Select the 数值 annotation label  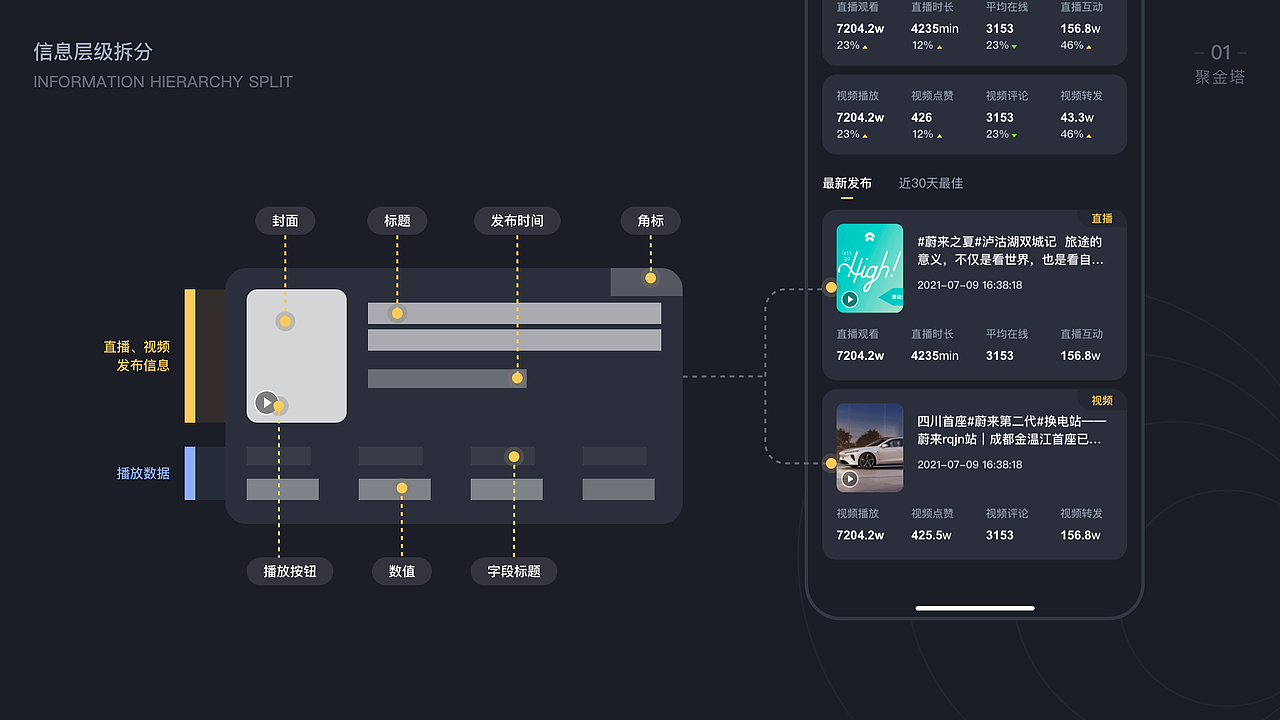tap(402, 571)
